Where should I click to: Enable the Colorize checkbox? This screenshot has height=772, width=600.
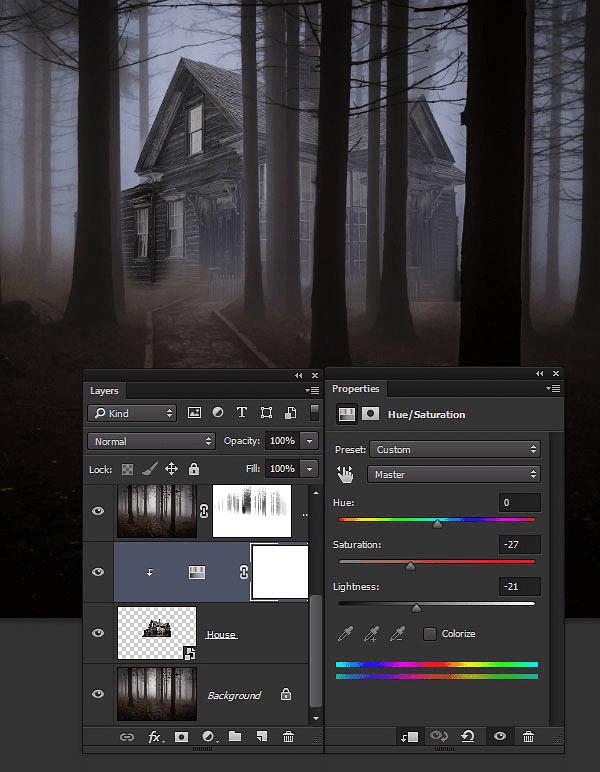(430, 634)
